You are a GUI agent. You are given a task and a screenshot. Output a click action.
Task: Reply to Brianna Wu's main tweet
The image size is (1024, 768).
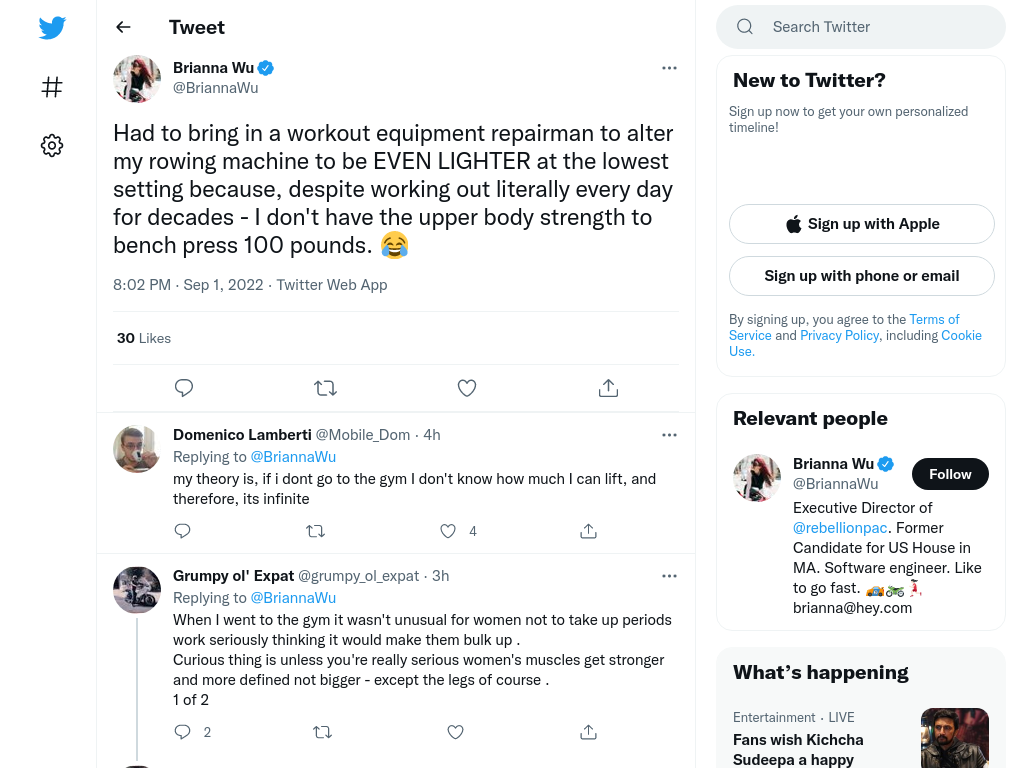click(184, 388)
